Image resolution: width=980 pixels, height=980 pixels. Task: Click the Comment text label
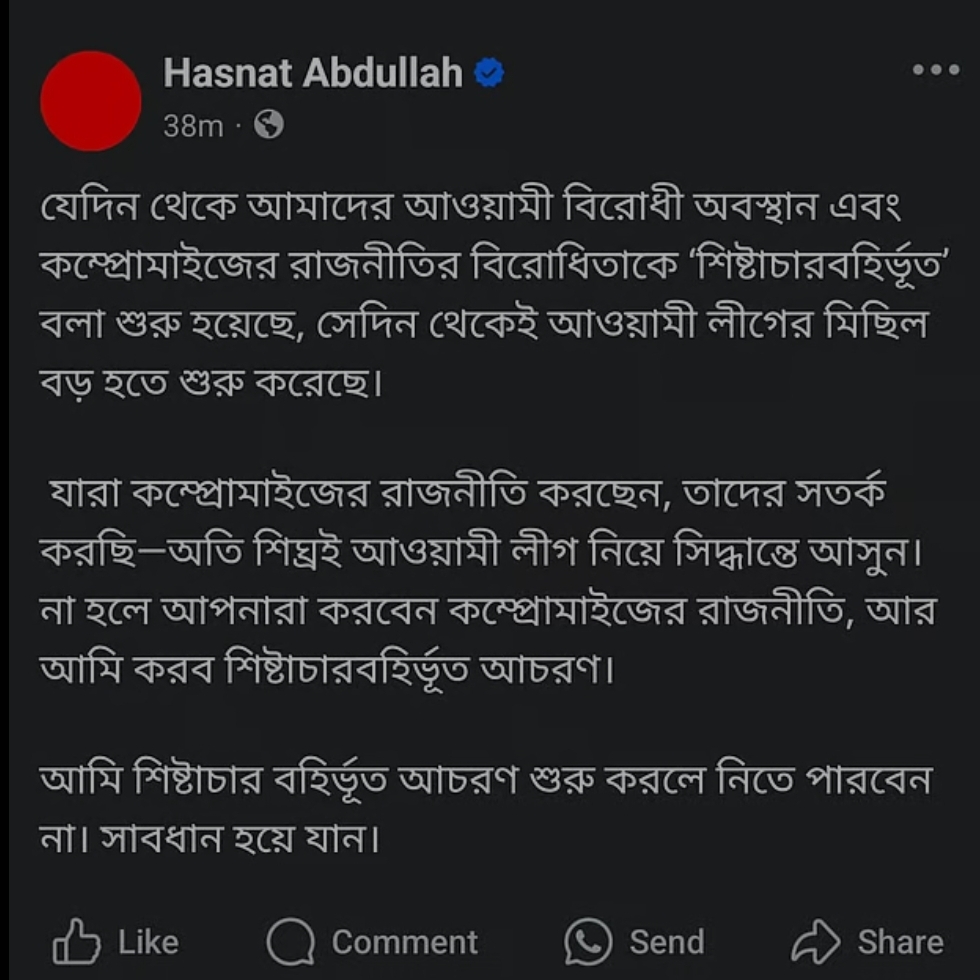(404, 942)
